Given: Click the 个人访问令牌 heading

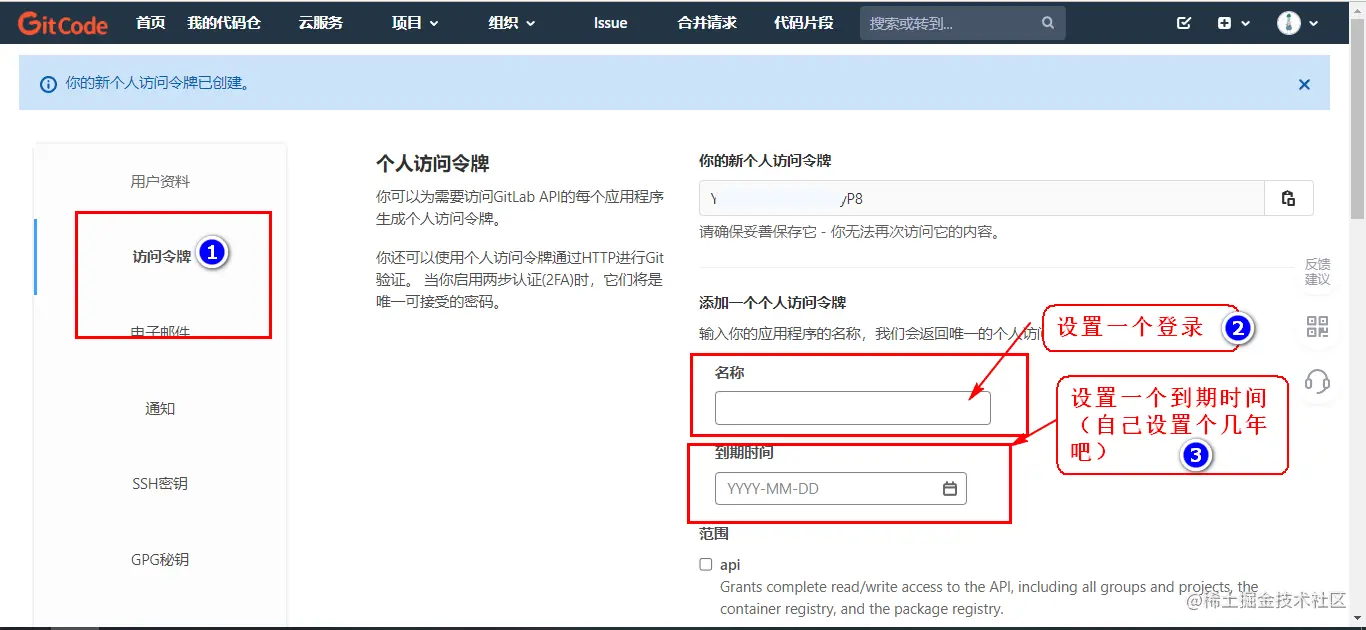Looking at the screenshot, I should click(433, 163).
